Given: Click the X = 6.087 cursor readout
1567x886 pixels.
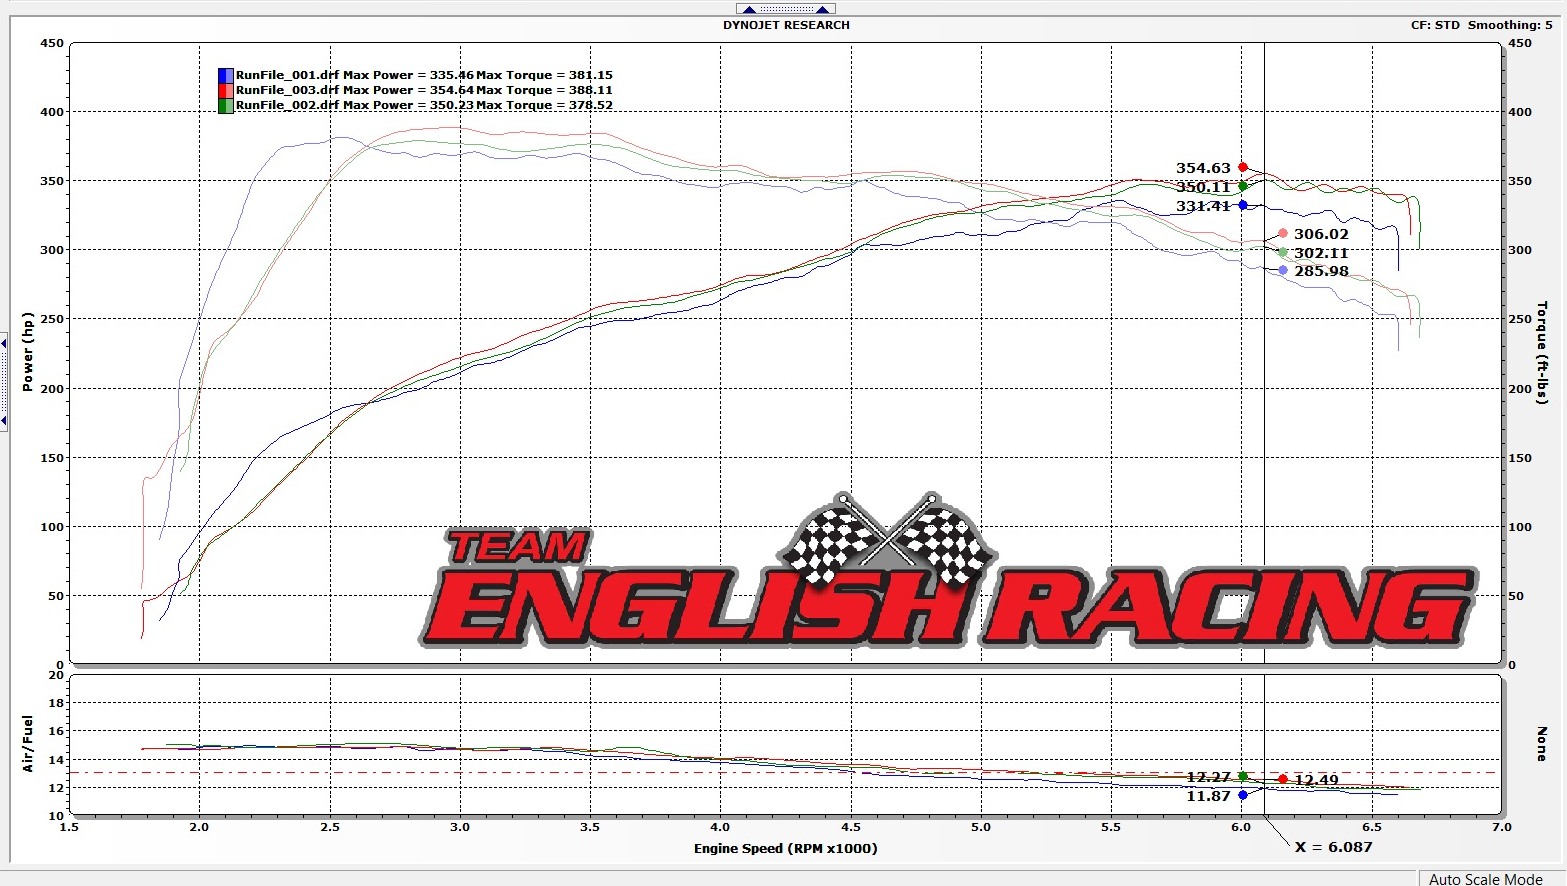Looking at the screenshot, I should click(x=1333, y=847).
